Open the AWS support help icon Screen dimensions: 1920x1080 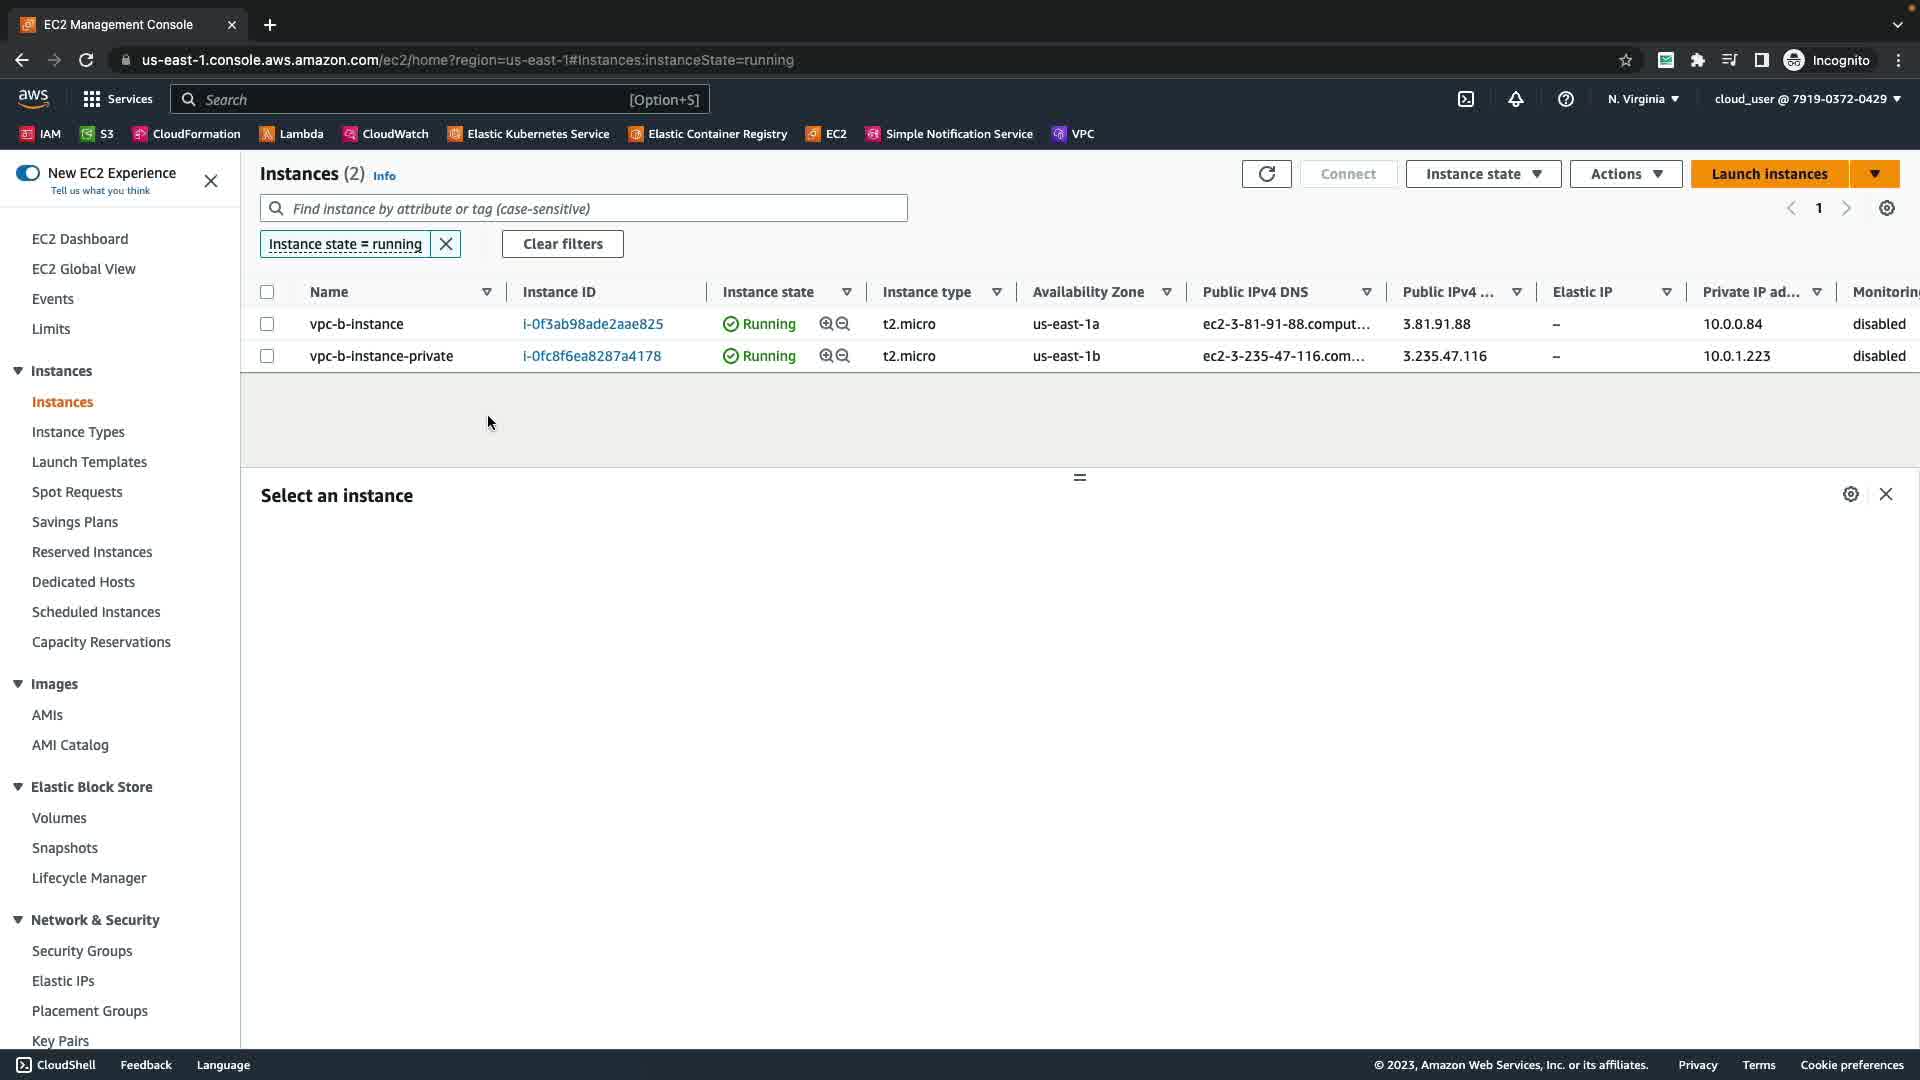coord(1565,99)
